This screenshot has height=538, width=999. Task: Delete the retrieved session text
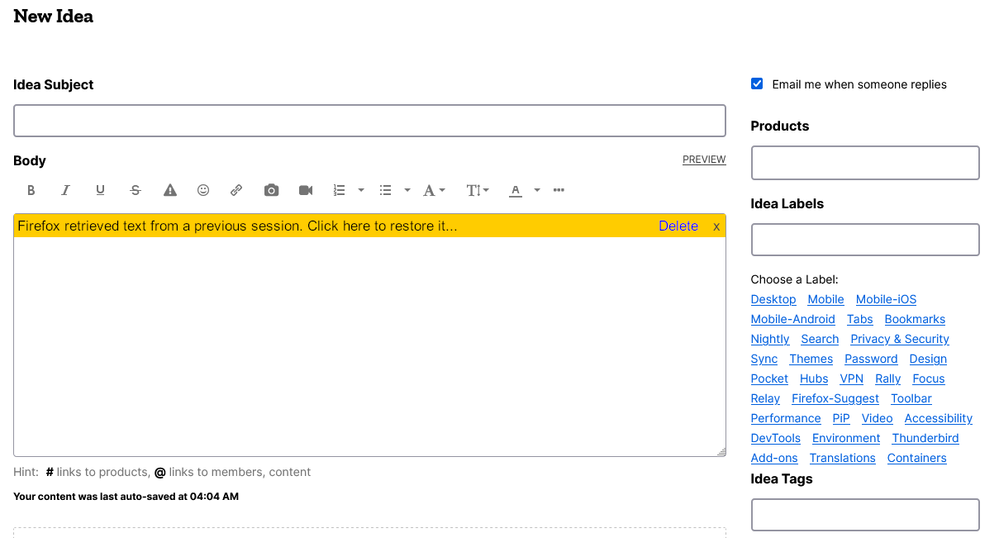tap(678, 226)
